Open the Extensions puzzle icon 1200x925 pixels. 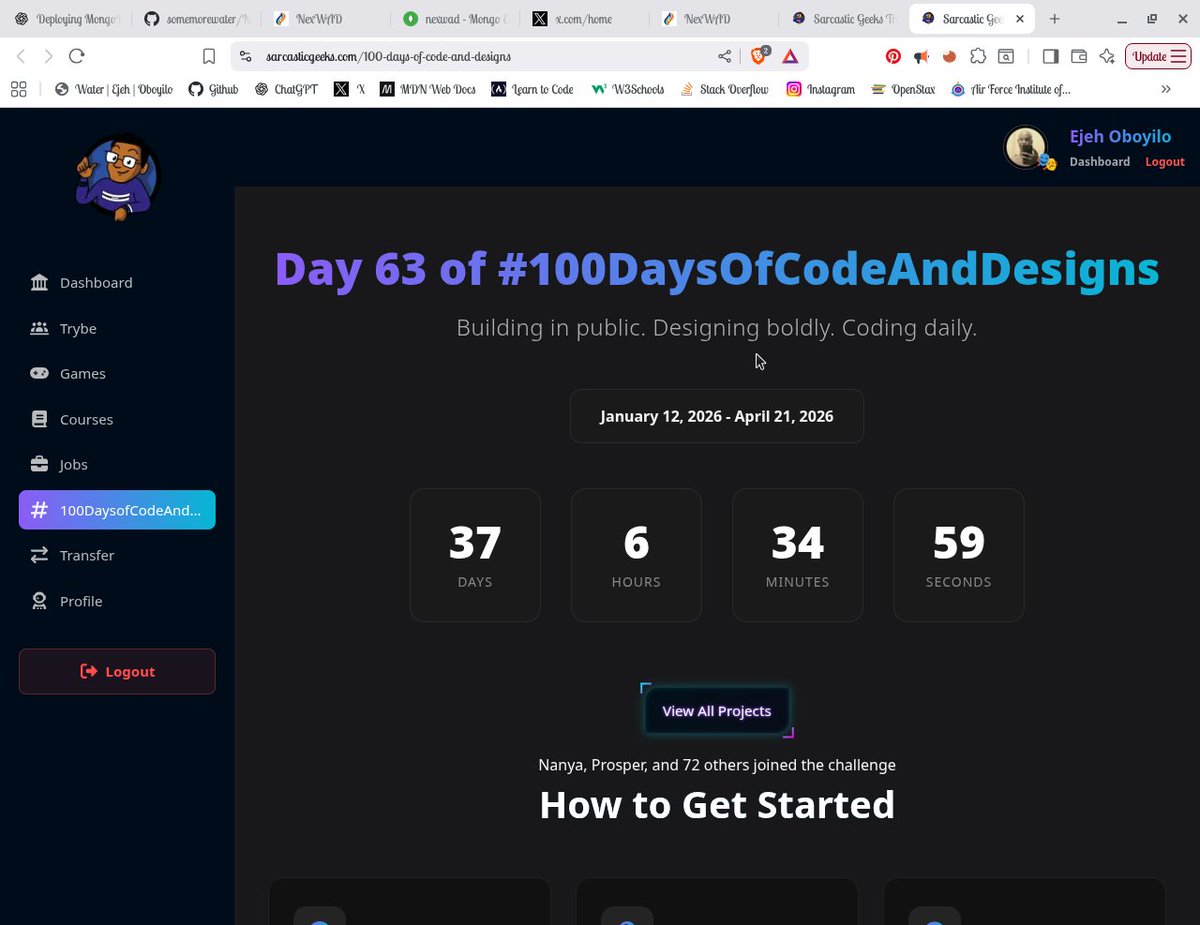[978, 57]
